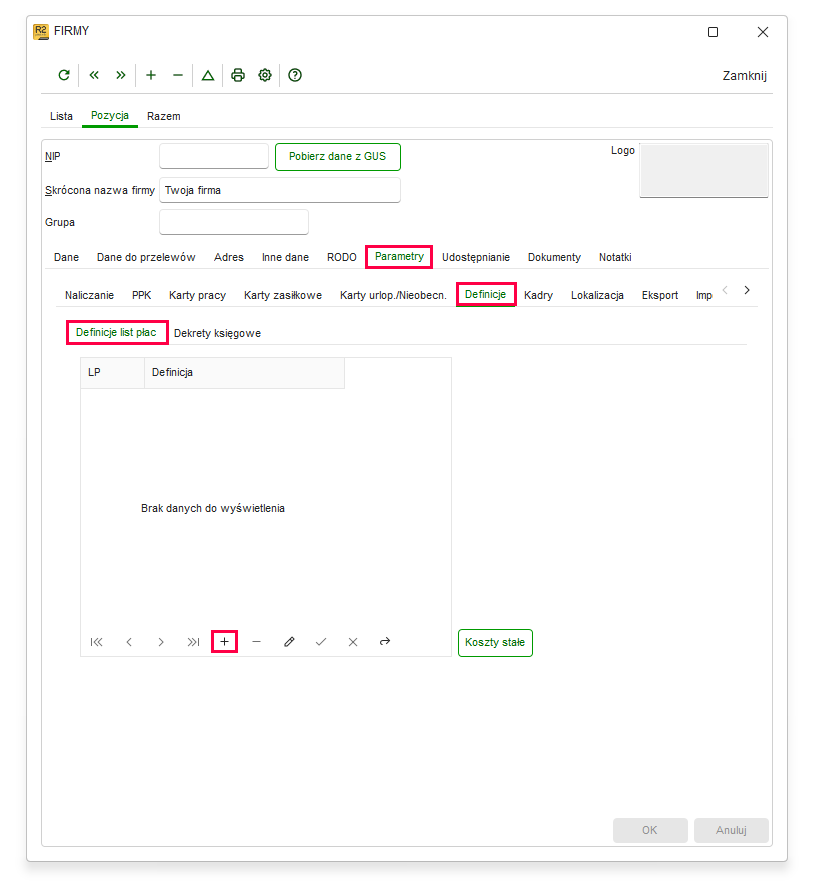This screenshot has width=813, height=883.
Task: Go to the next definition in the grid navigator
Action: (x=161, y=642)
